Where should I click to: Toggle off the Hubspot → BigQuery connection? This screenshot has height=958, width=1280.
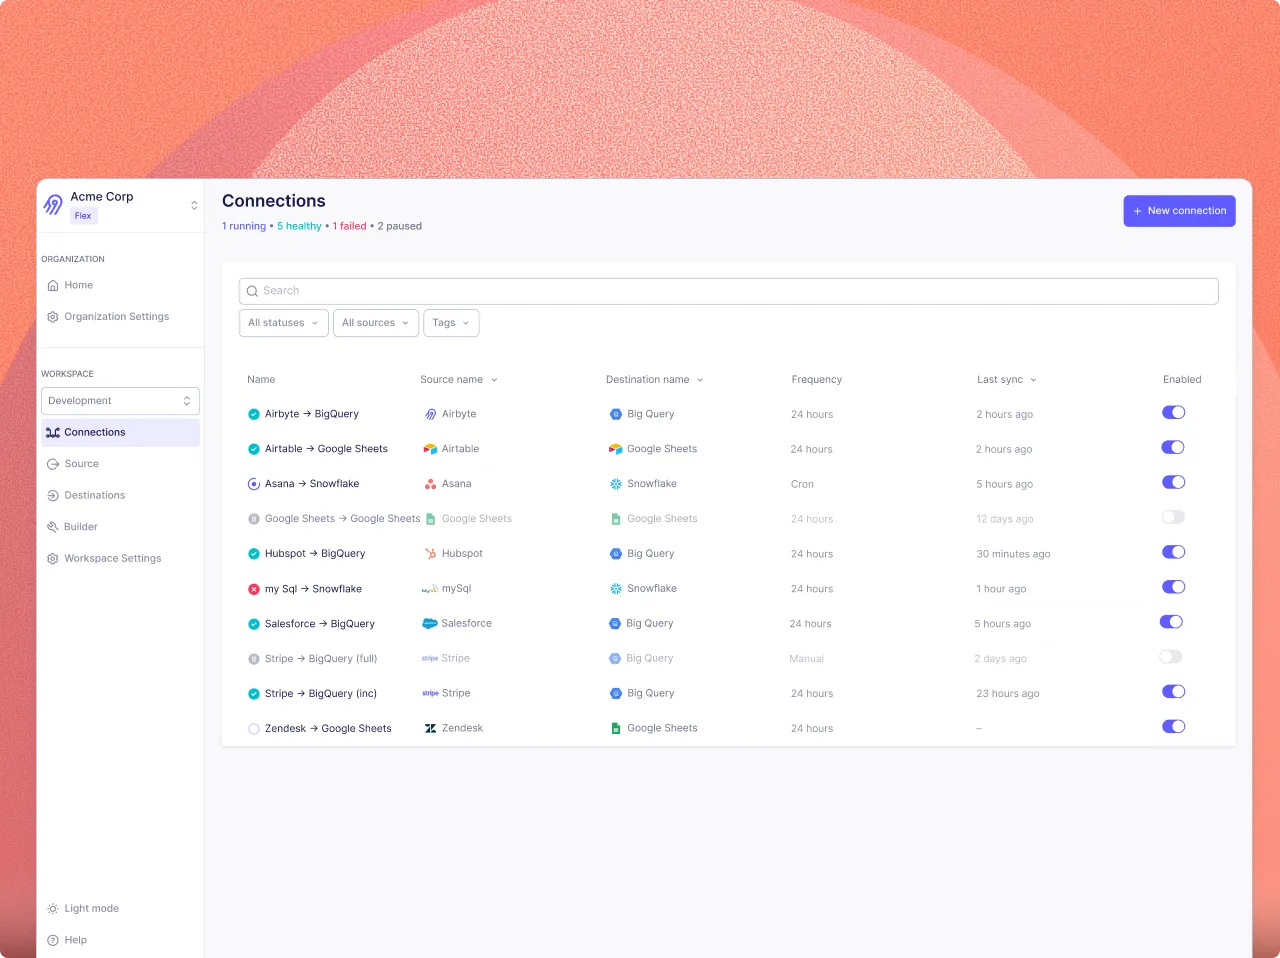(1173, 552)
